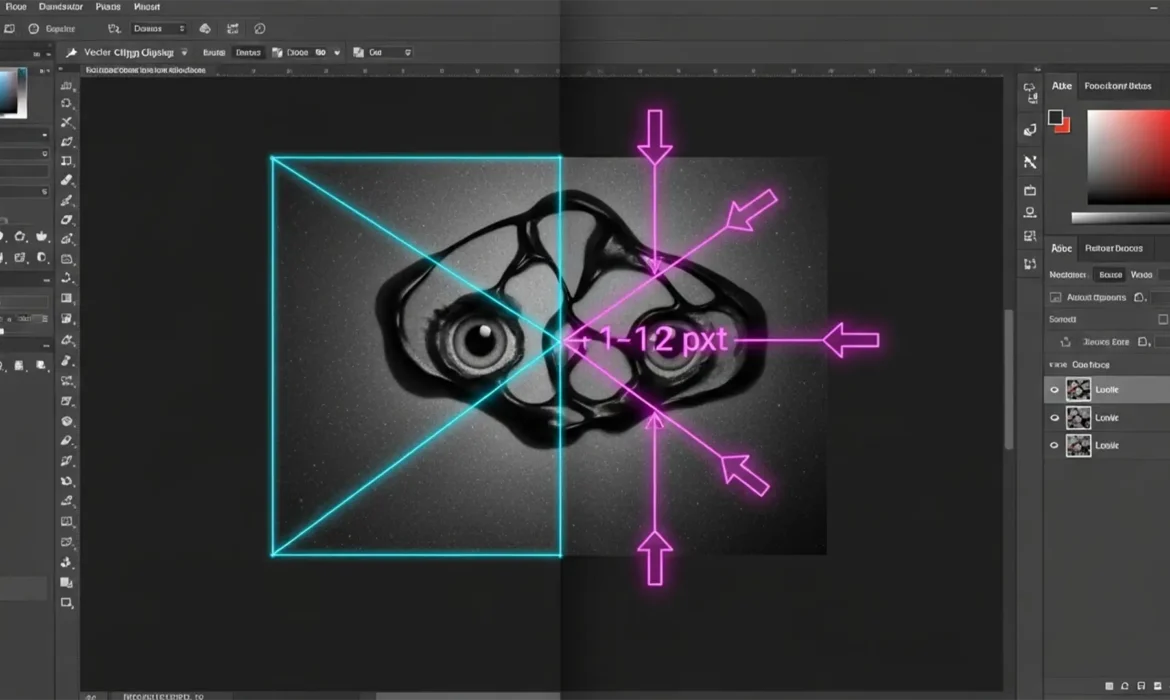The width and height of the screenshot is (1170, 700).
Task: Select the Lasso tool
Action: coord(67,122)
